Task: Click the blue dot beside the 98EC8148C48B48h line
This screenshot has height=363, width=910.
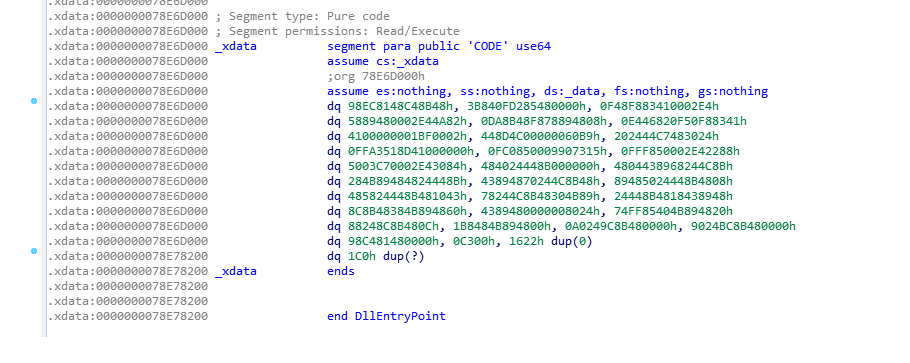Action: pos(34,101)
